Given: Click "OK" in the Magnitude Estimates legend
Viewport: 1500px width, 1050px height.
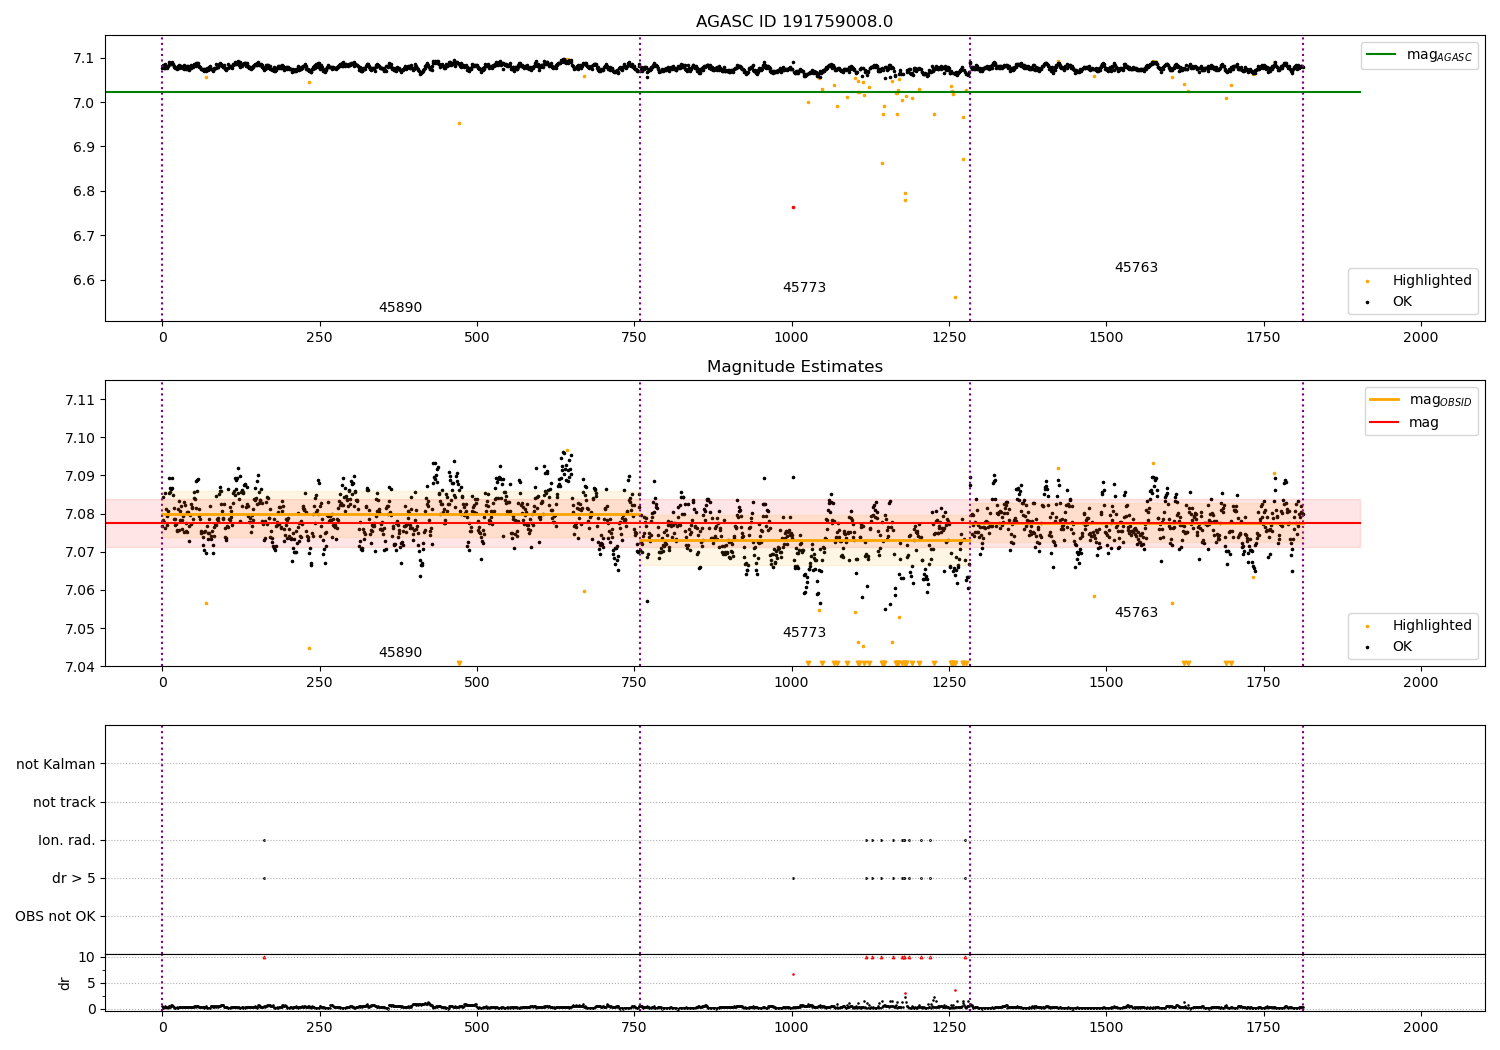Looking at the screenshot, I should (x=1402, y=647).
